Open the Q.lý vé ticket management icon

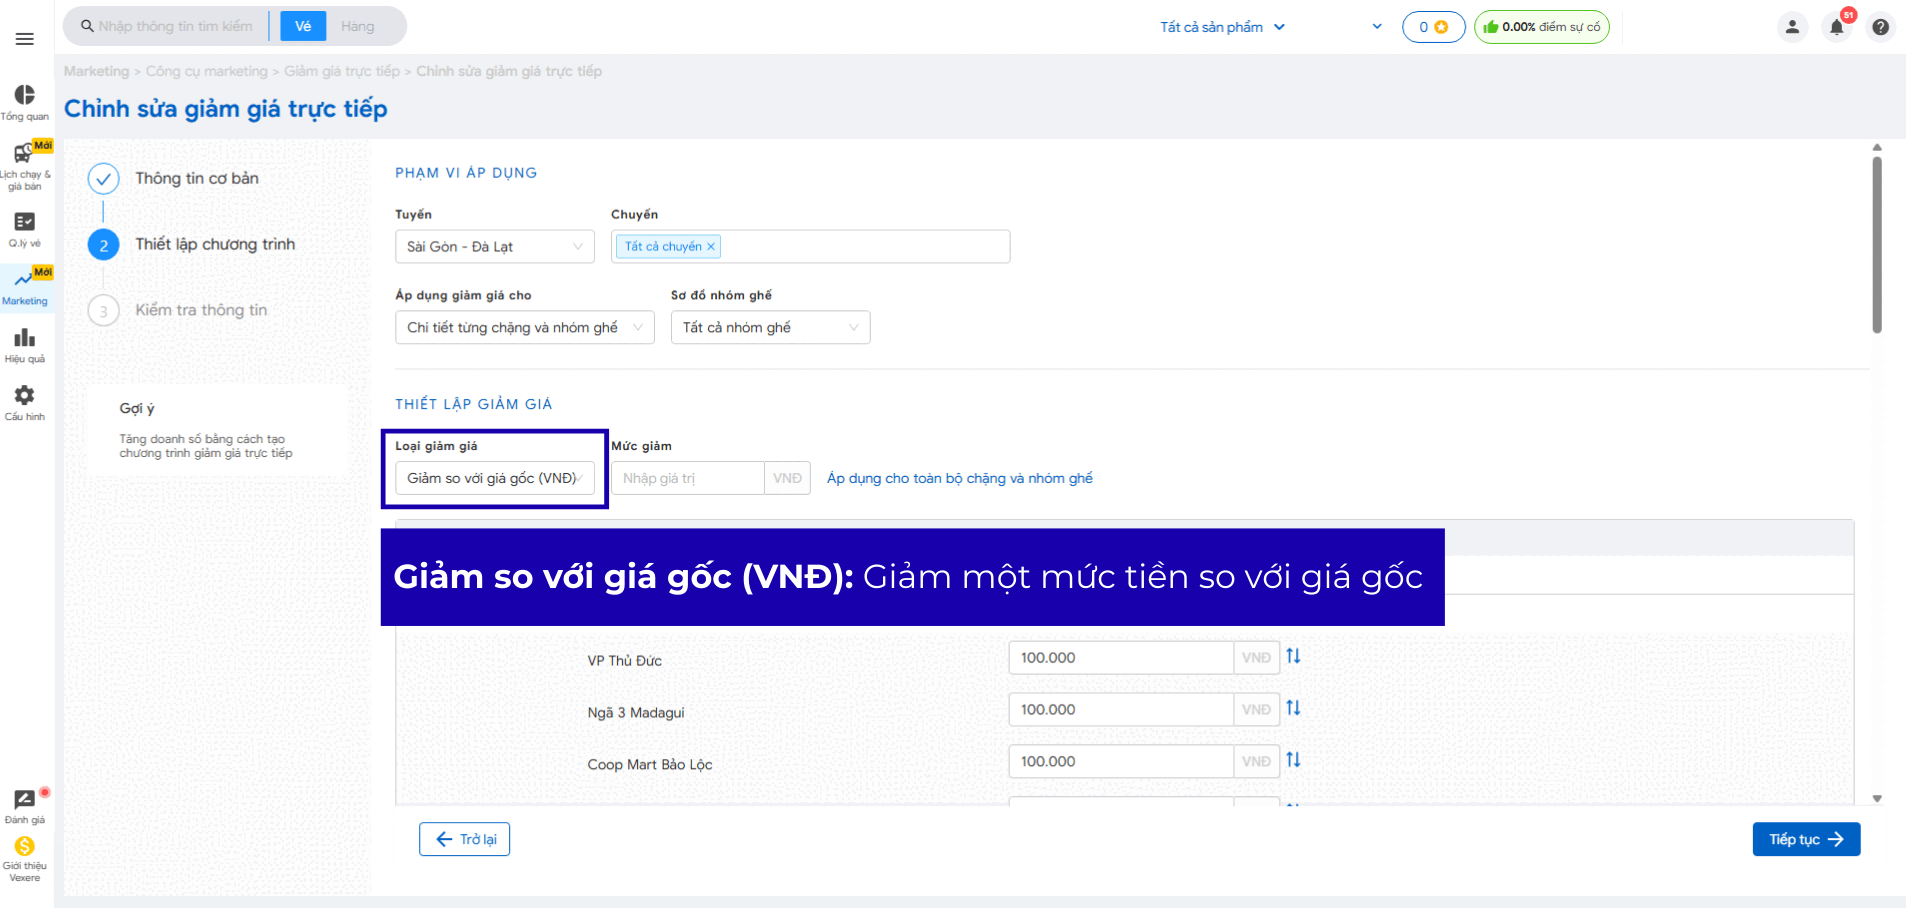(25, 223)
